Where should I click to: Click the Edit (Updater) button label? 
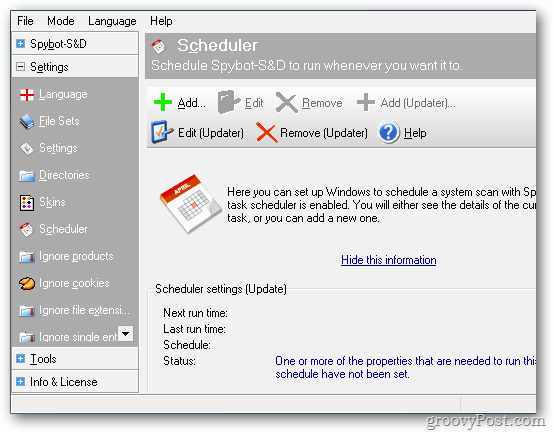(x=211, y=133)
